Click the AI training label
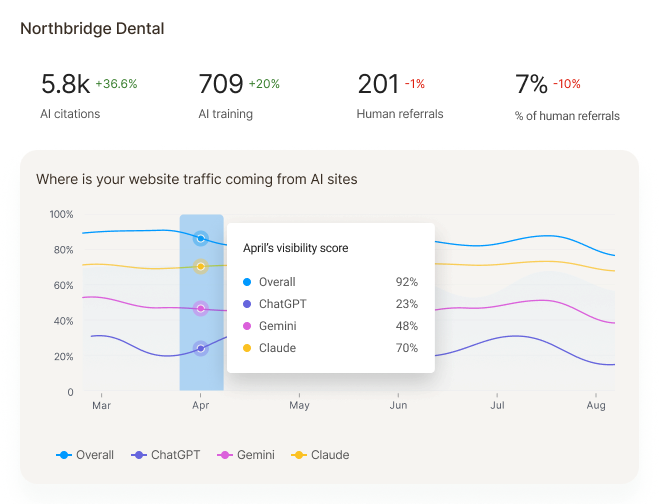The height and width of the screenshot is (504, 659). tap(226, 114)
